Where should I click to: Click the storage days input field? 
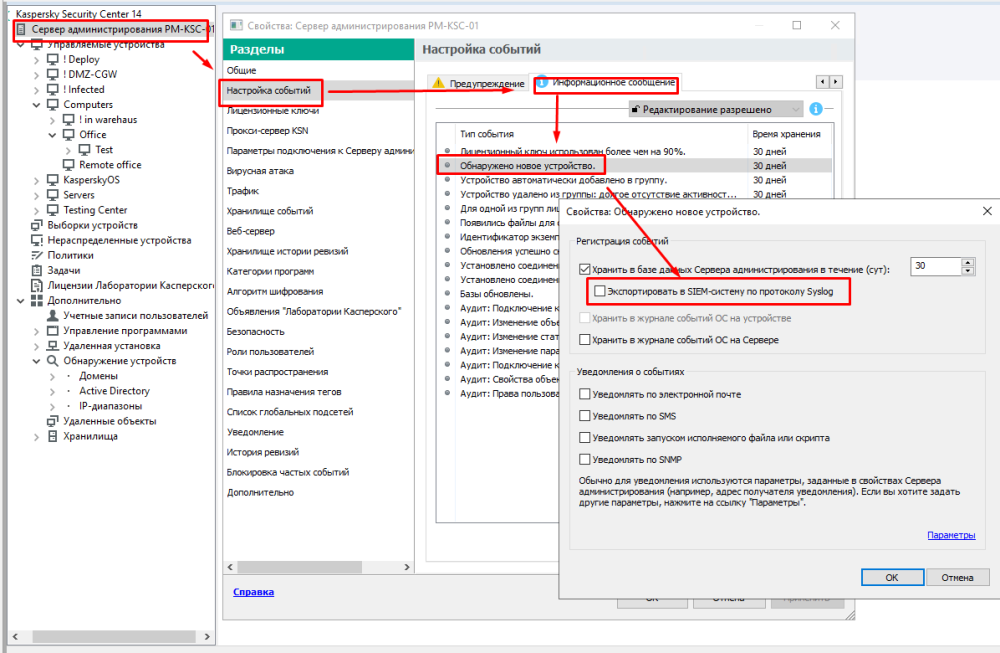(936, 266)
